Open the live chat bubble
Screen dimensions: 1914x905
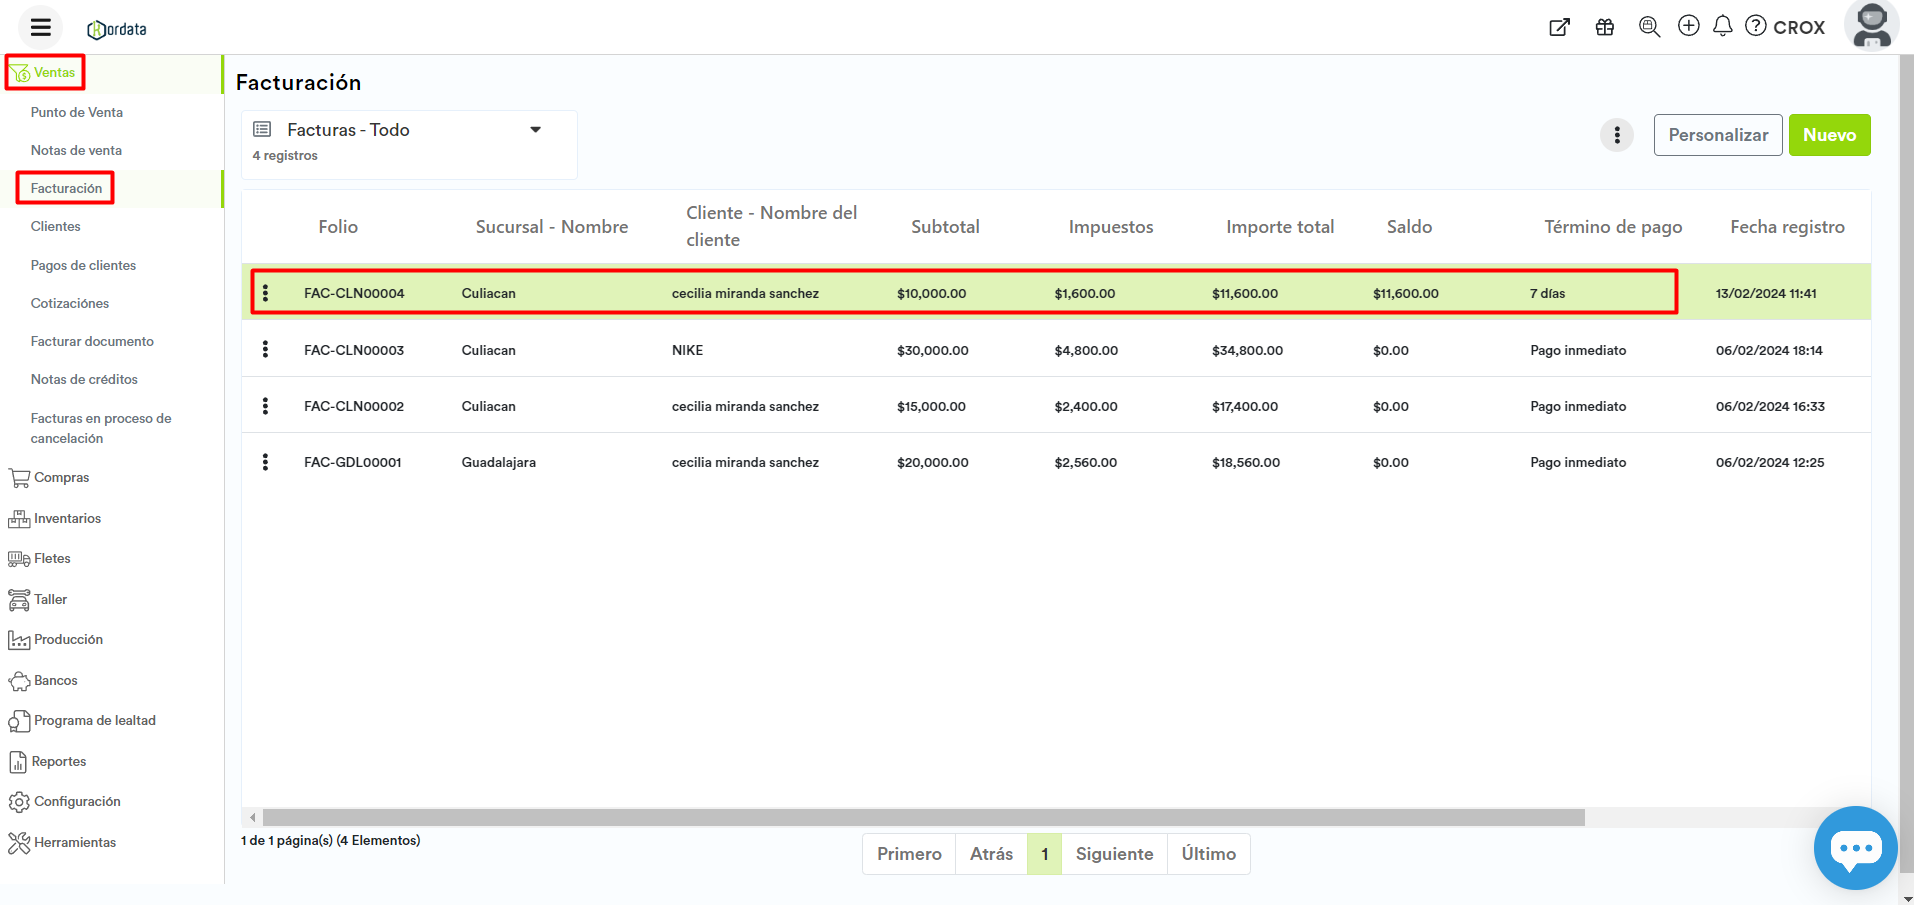click(x=1855, y=848)
